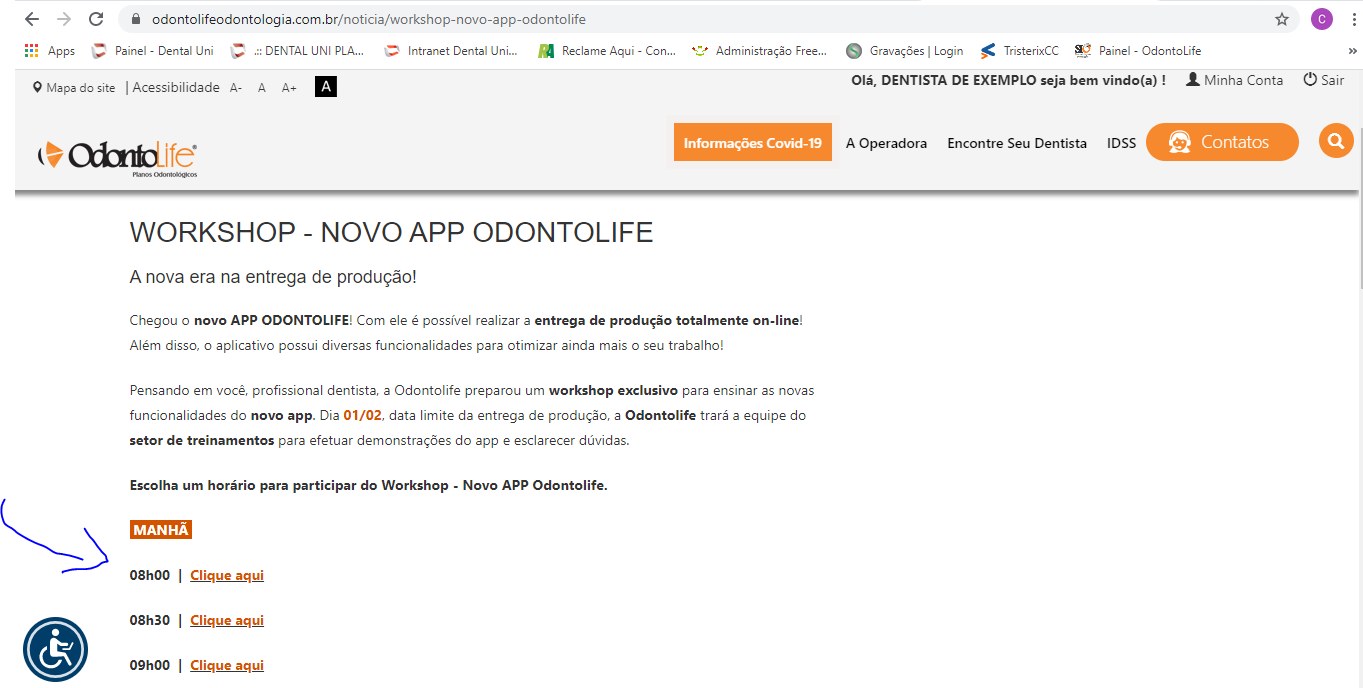Click "Clique aqui" for 08h00
Viewport: 1363px width, 688px height.
point(227,575)
